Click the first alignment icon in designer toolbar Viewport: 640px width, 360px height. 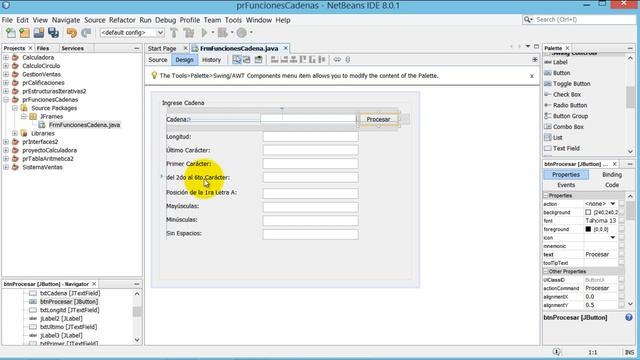pos(275,60)
